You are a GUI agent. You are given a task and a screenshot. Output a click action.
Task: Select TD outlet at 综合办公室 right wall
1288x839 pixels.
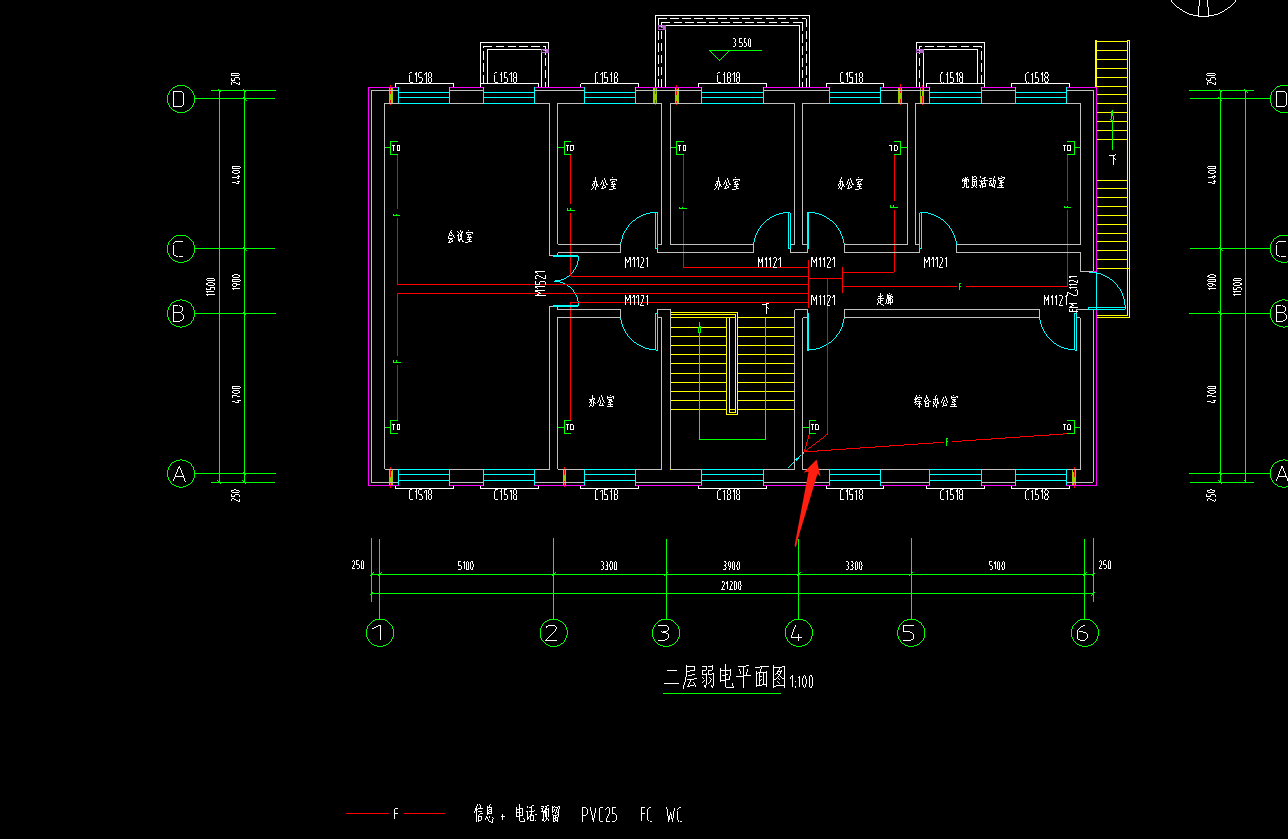pos(1068,427)
